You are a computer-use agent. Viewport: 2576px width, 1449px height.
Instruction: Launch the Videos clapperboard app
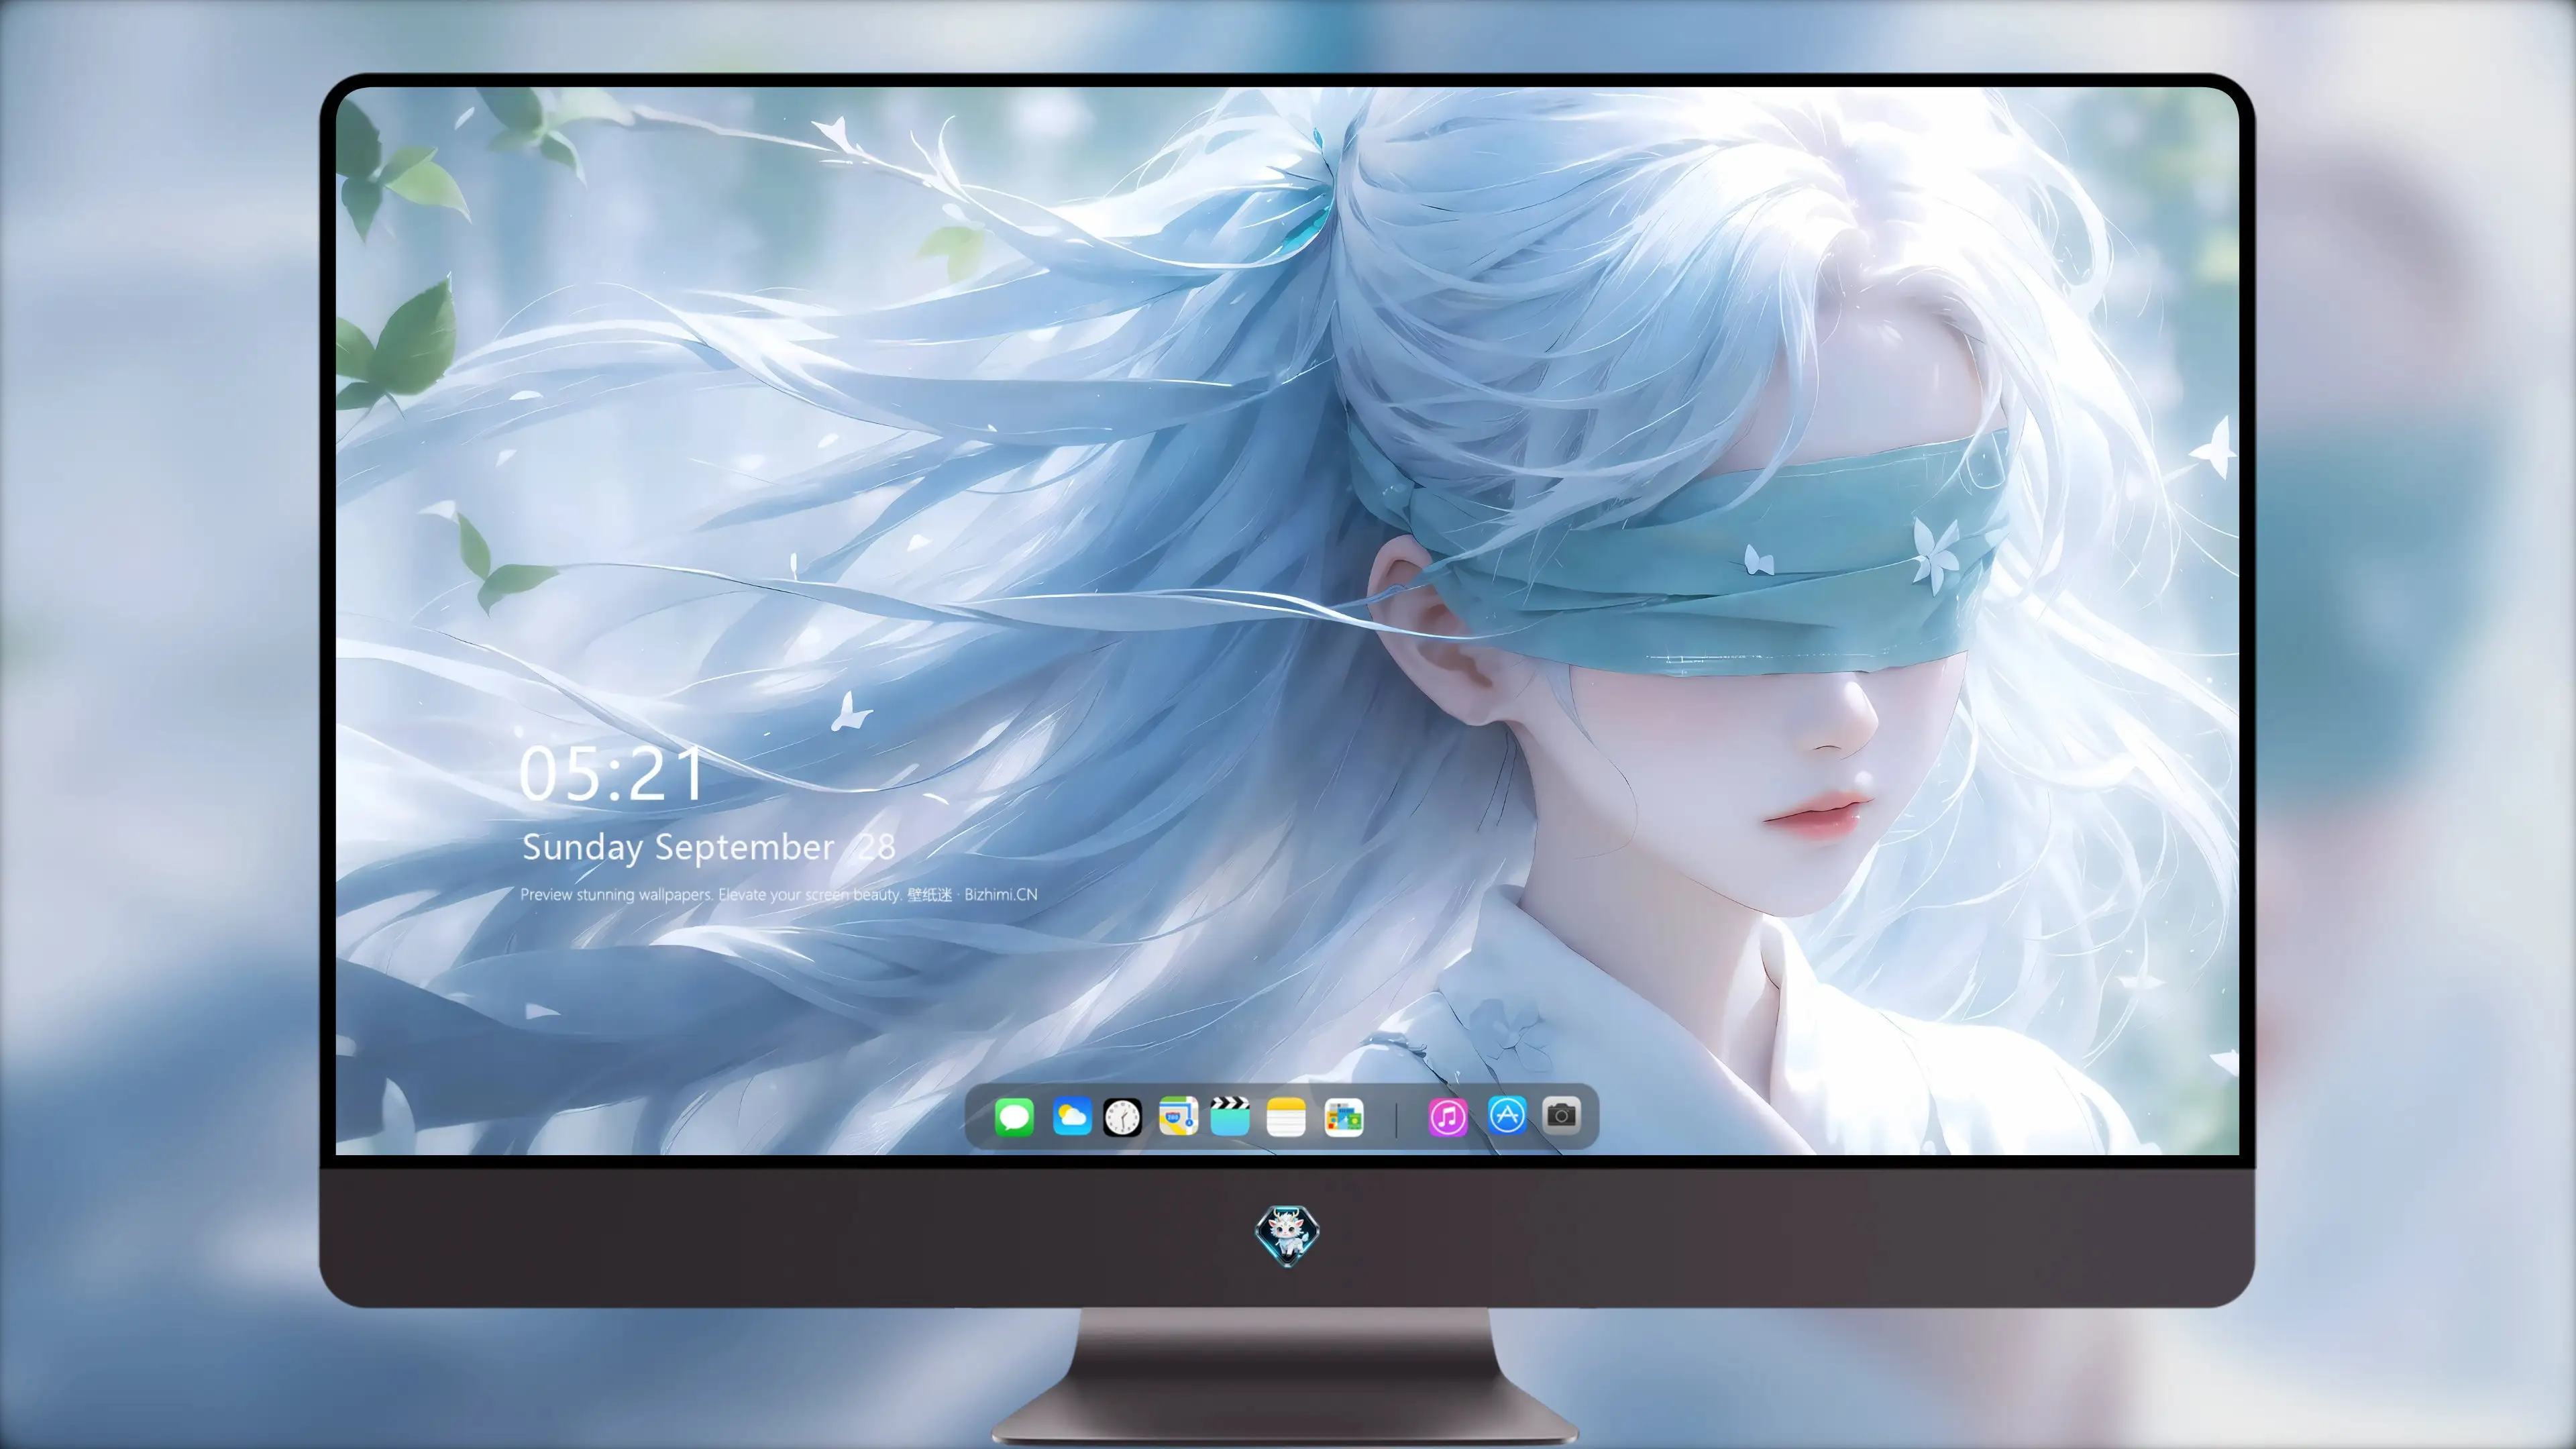1230,1116
